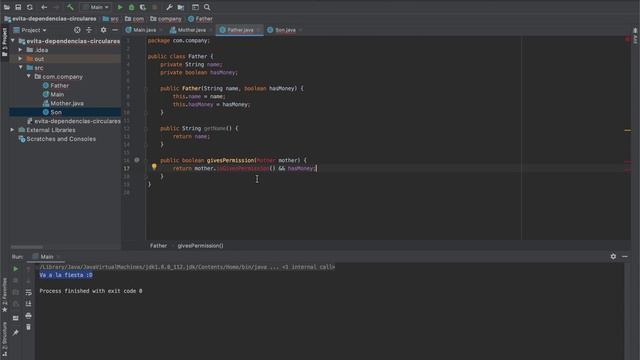Click the red error indicator at editor top-right
The image size is (640, 360).
coord(628,39)
